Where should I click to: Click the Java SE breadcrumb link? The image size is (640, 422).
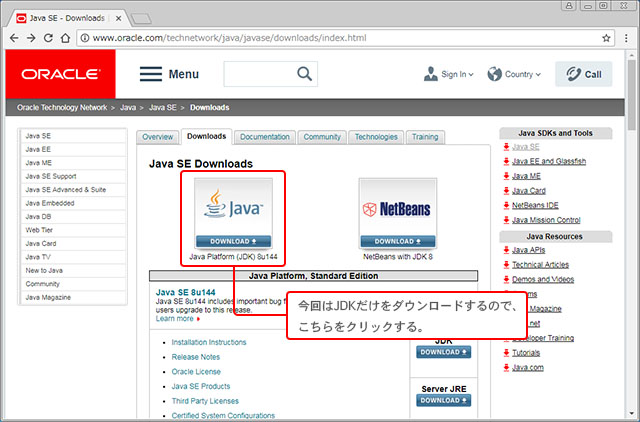pyautogui.click(x=162, y=108)
